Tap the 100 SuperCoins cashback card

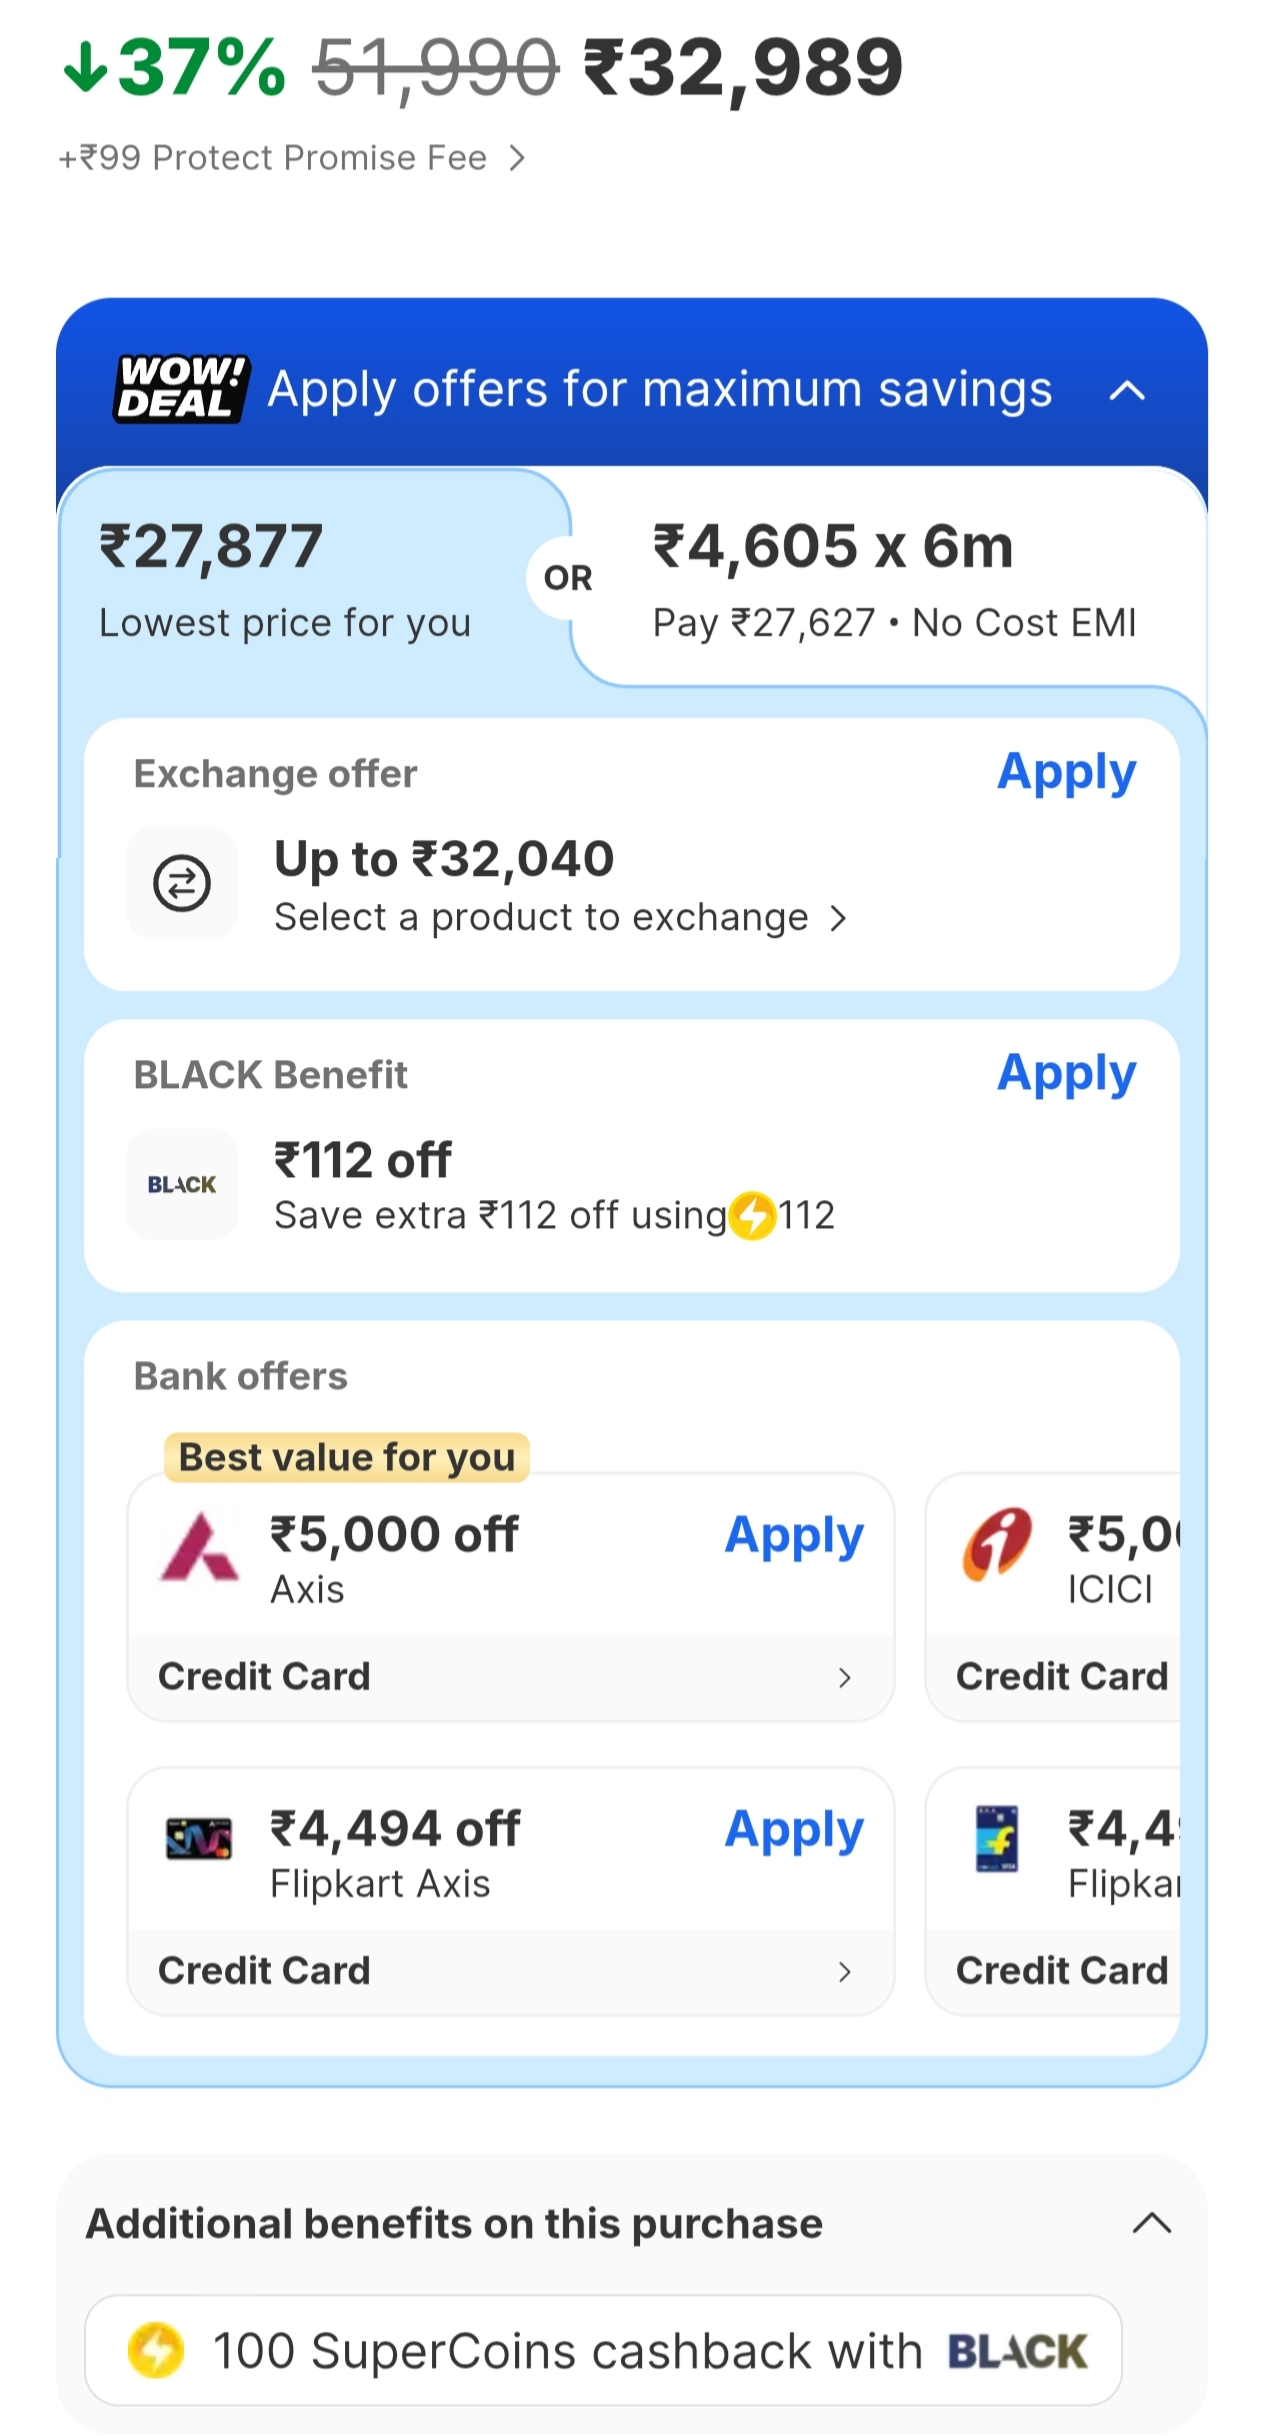[603, 2350]
